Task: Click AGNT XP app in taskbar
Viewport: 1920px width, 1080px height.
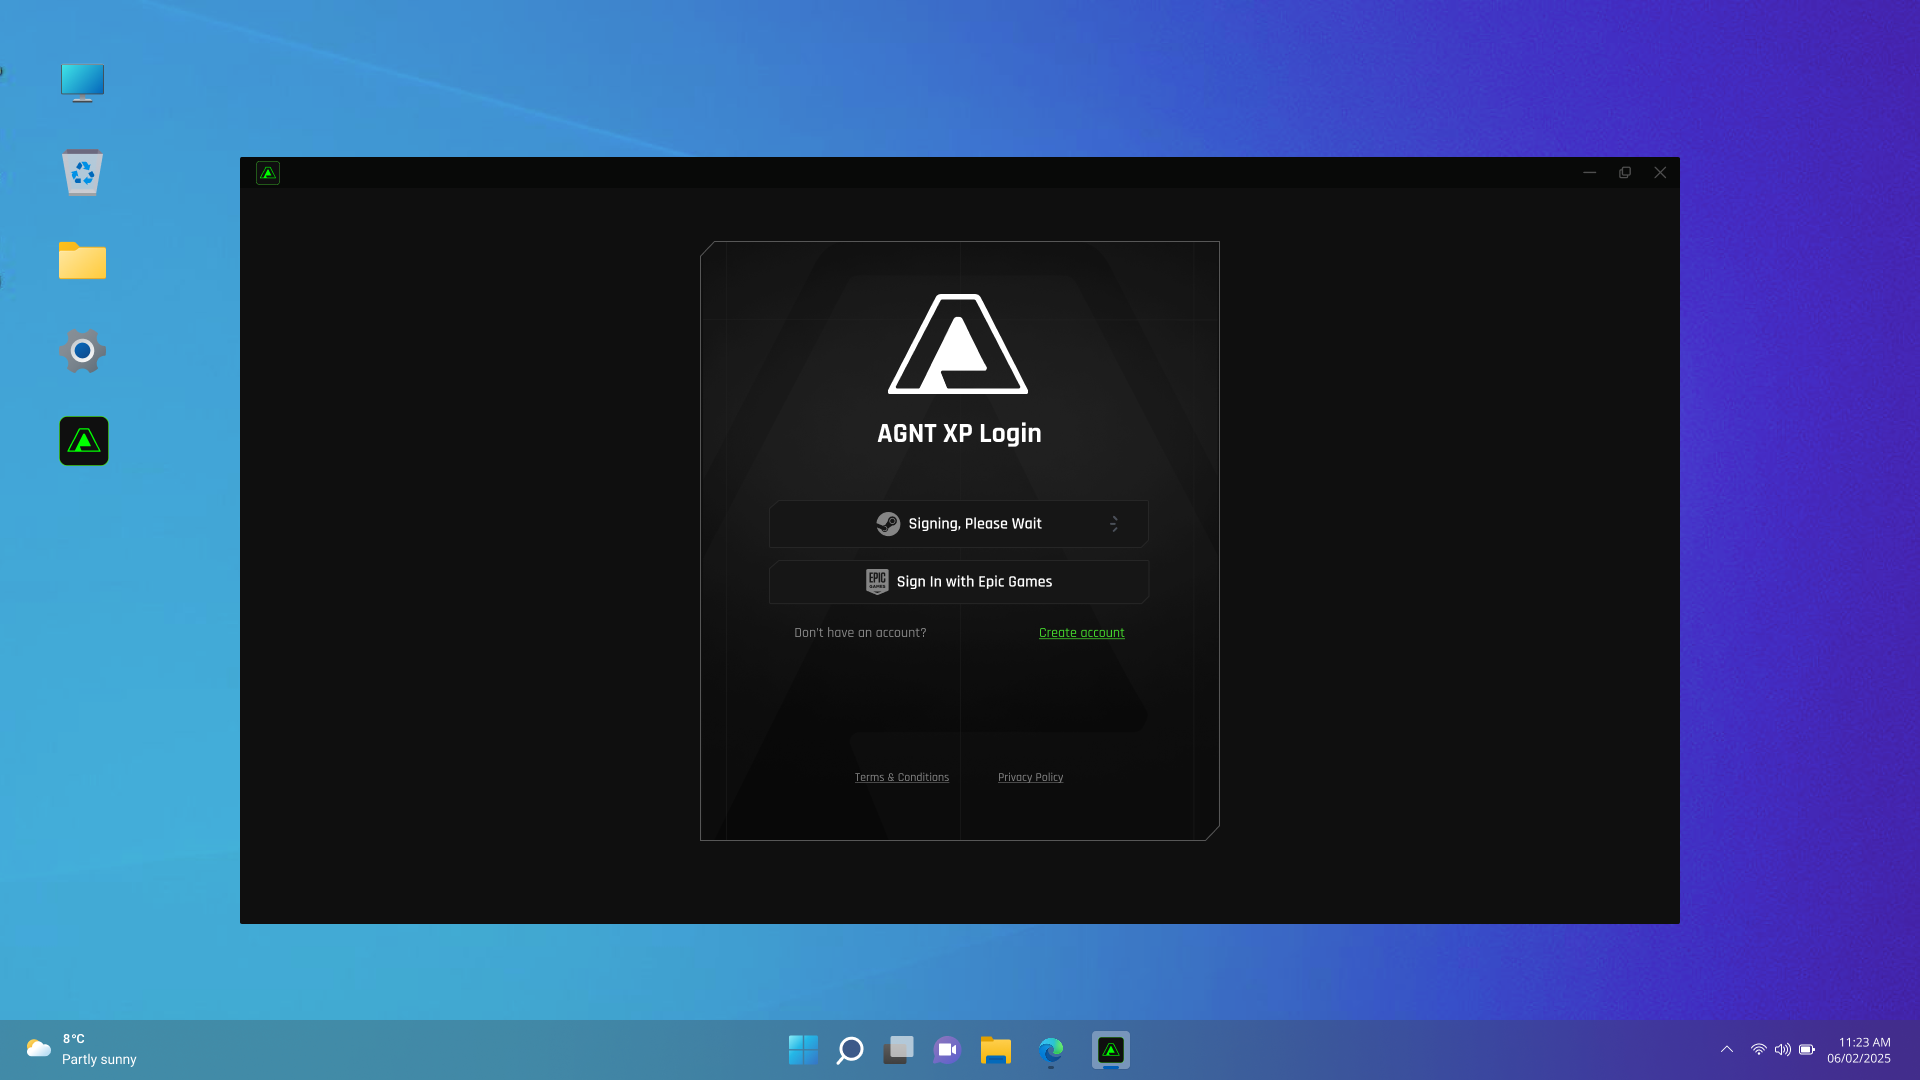Action: [x=1111, y=1050]
